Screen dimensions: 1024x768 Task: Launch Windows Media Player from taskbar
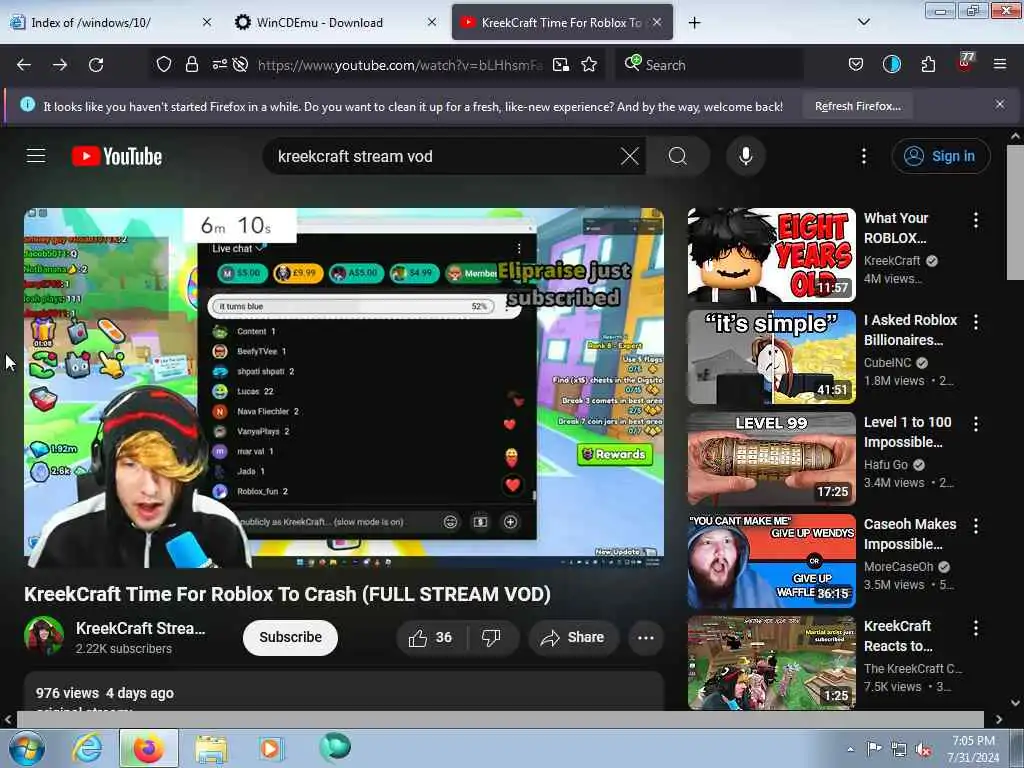pyautogui.click(x=270, y=748)
